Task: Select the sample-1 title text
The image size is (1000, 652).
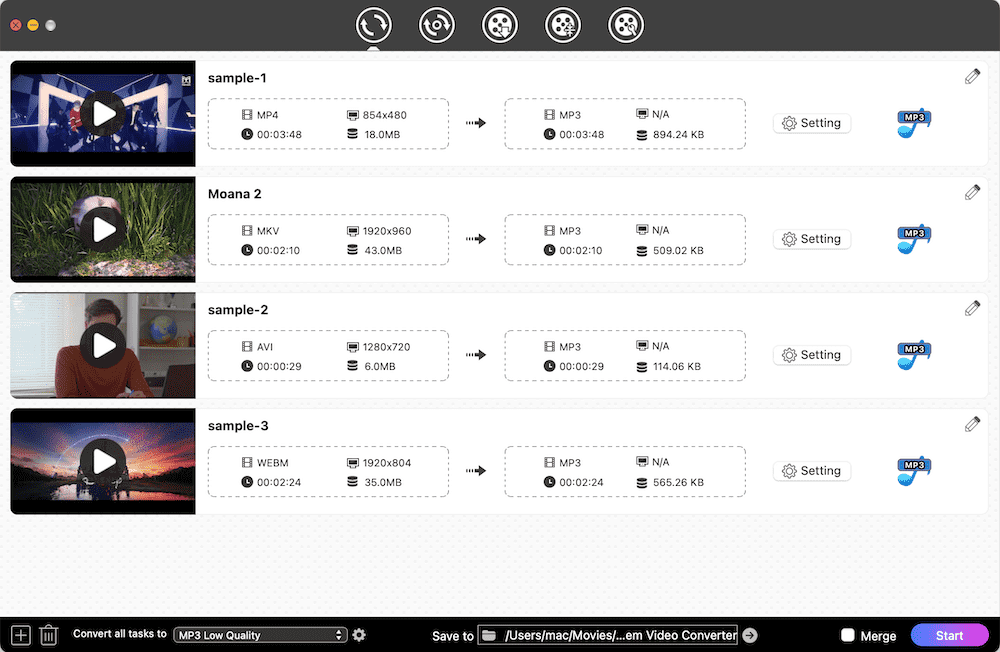Action: coord(237,78)
